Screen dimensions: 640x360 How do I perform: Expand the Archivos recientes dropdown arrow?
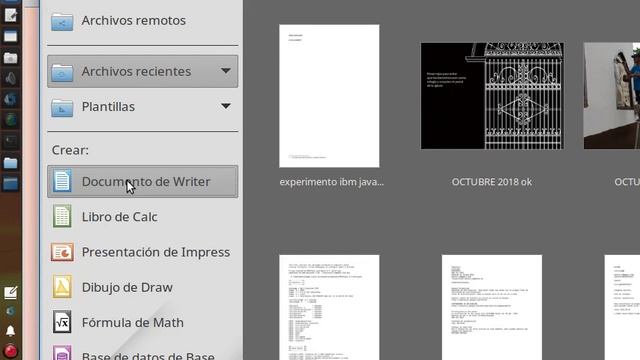(226, 71)
